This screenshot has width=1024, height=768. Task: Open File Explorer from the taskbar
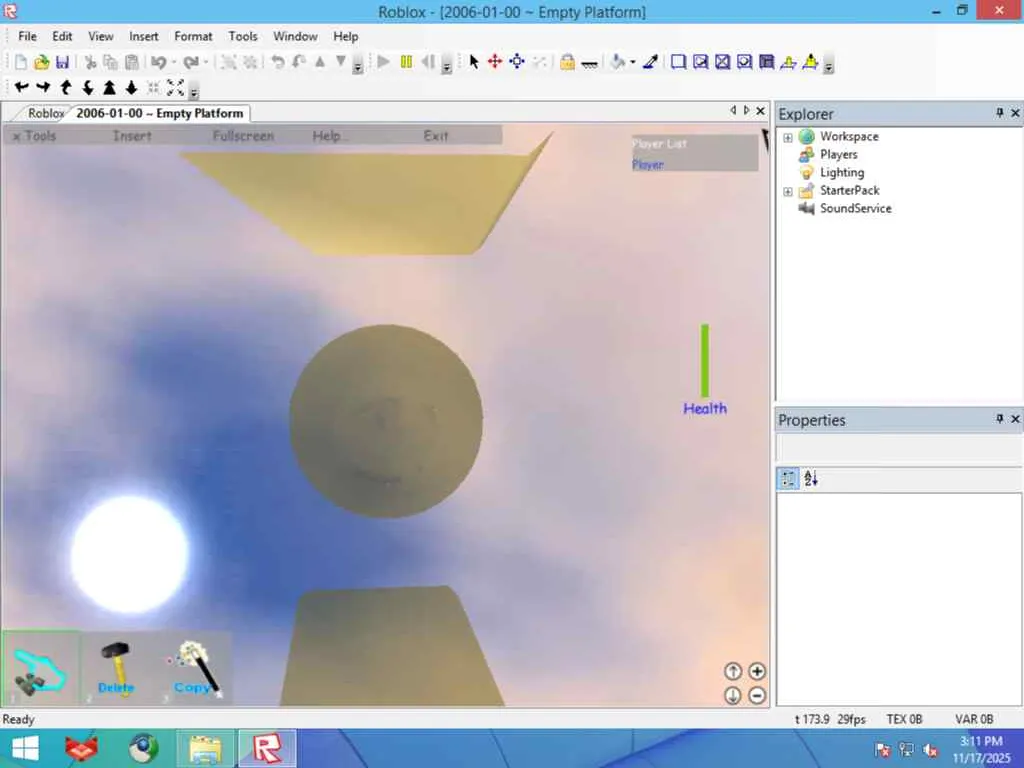pyautogui.click(x=204, y=748)
